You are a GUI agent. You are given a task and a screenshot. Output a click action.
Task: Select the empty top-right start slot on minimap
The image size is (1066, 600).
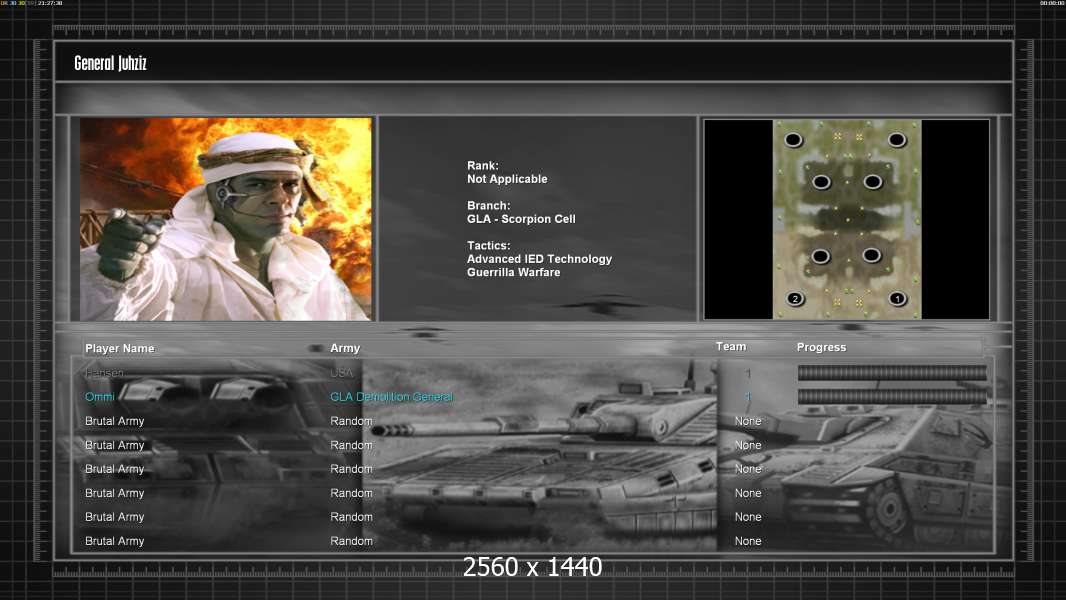pyautogui.click(x=897, y=139)
